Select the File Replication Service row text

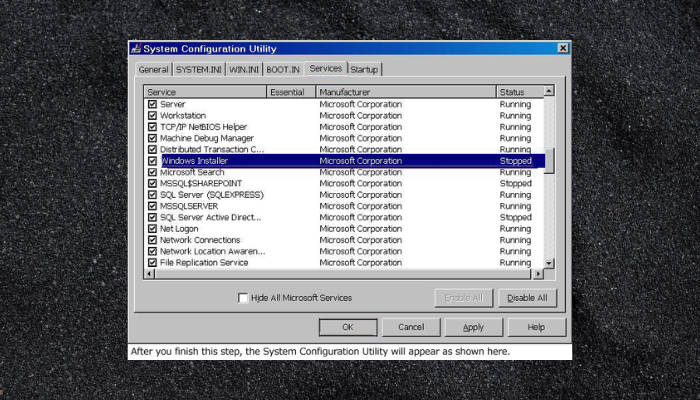[204, 262]
